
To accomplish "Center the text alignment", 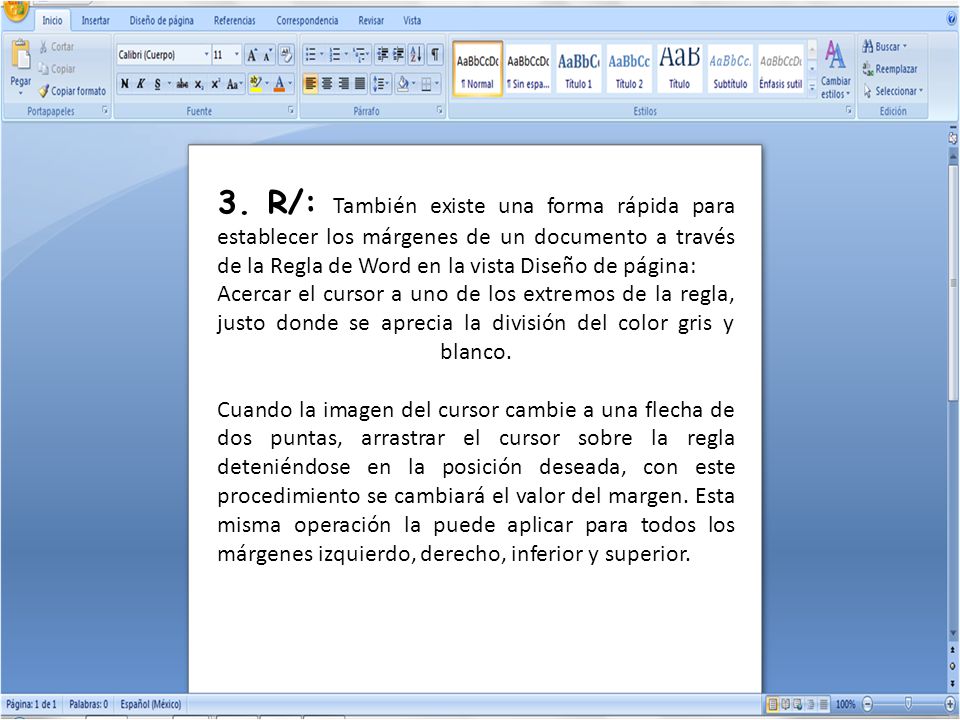I will (327, 83).
